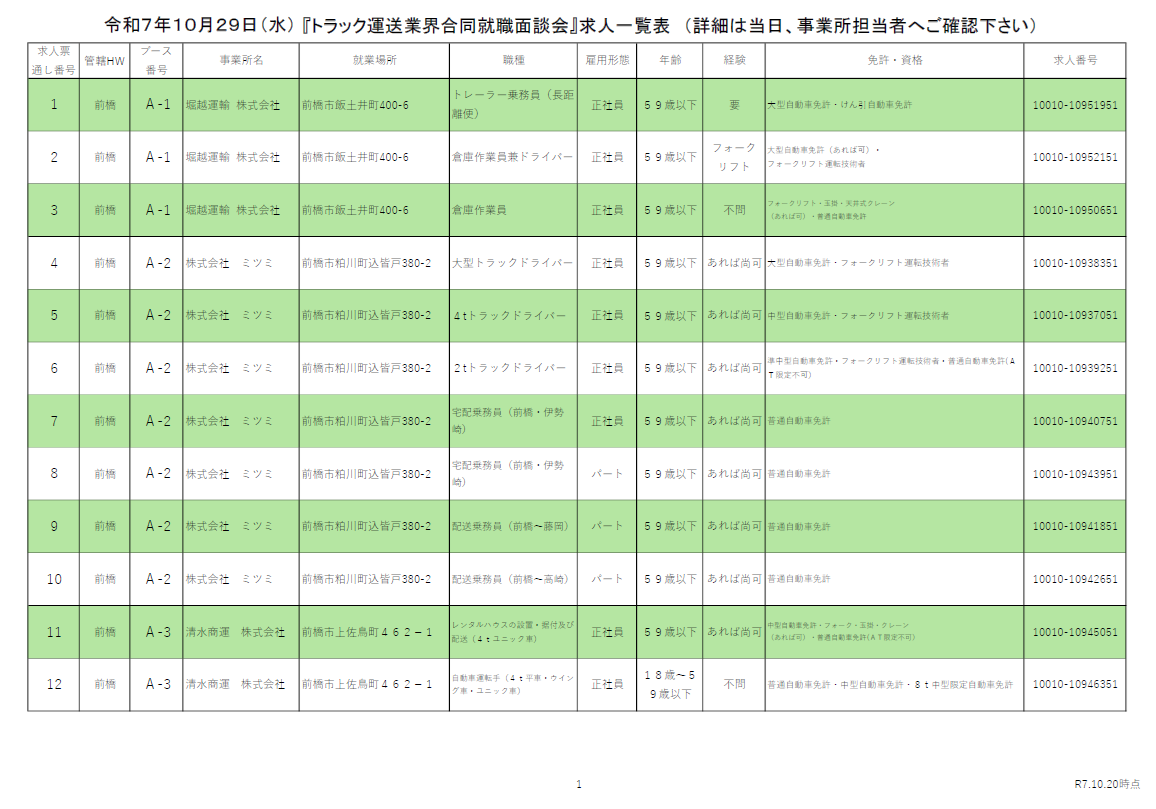Click the page number 1 at the bottom
This screenshot has width=1156, height=809.
[578, 785]
